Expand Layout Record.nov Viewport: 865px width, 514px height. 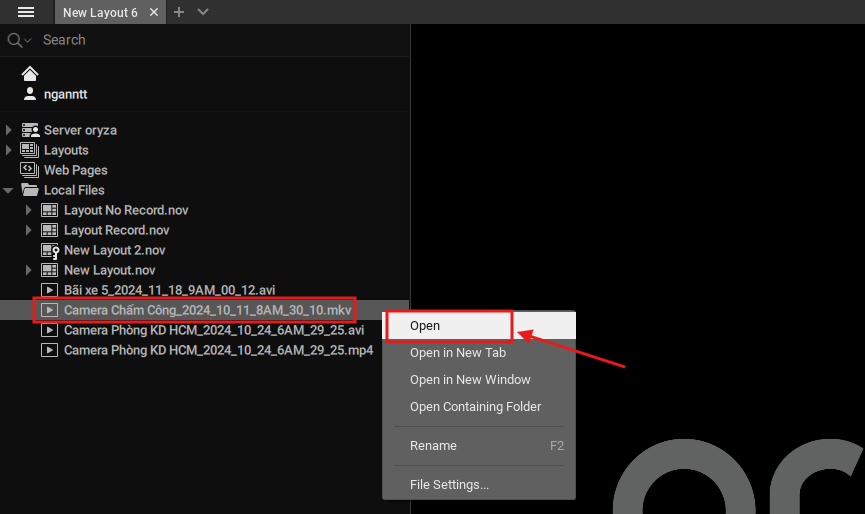coord(28,230)
